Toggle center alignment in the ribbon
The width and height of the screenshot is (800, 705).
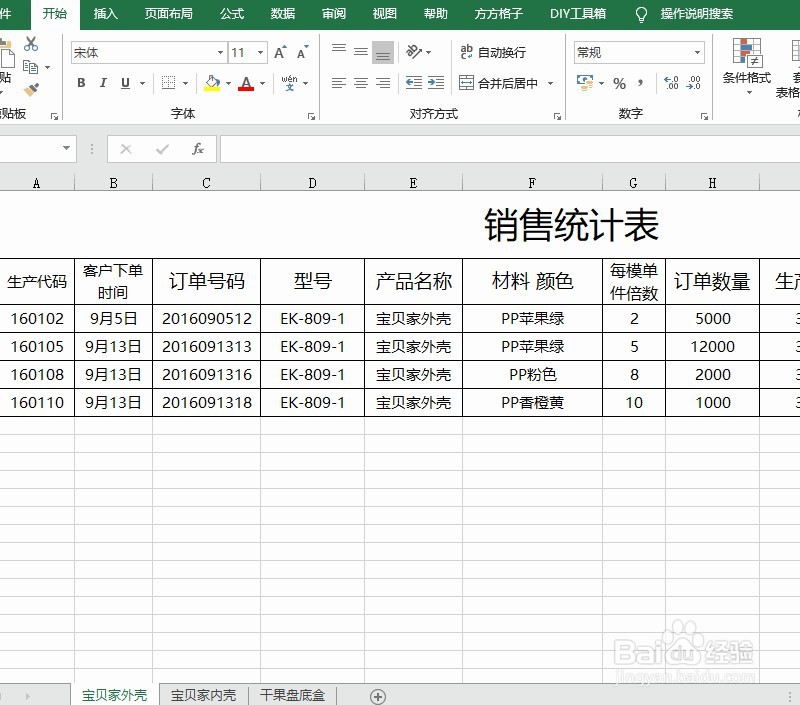tap(360, 83)
